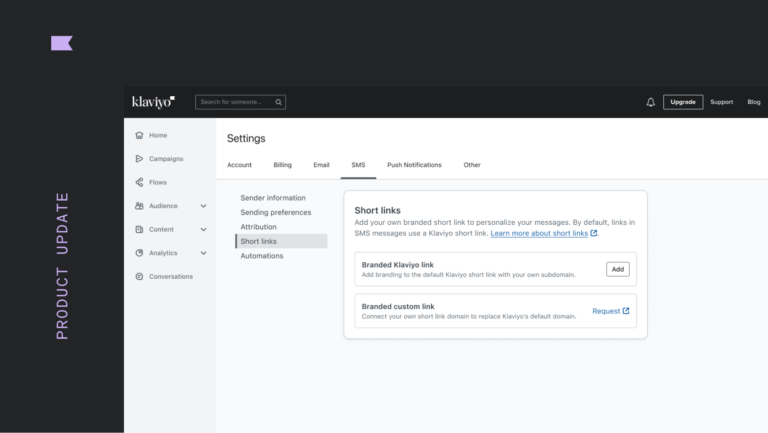The width and height of the screenshot is (768, 433).
Task: Click the search magnifier icon
Action: coord(278,102)
